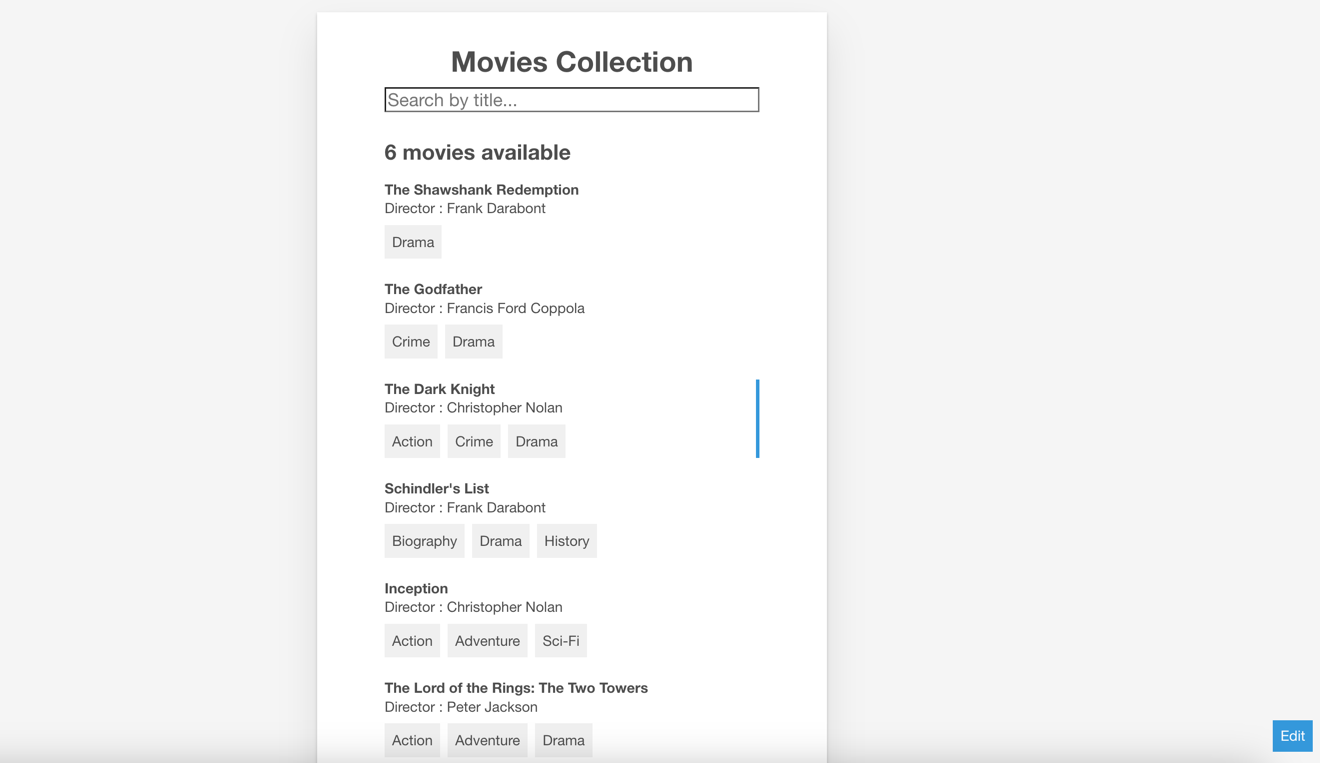This screenshot has height=763, width=1320.
Task: Click the Sci-Fi tag under Inception
Action: click(560, 641)
